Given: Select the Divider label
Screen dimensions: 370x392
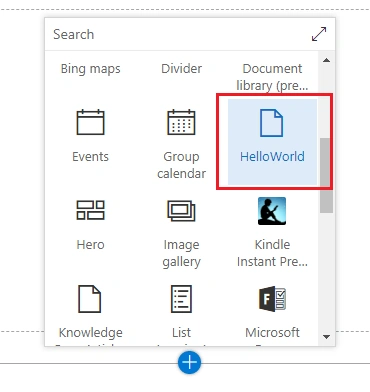Looking at the screenshot, I should tap(181, 69).
